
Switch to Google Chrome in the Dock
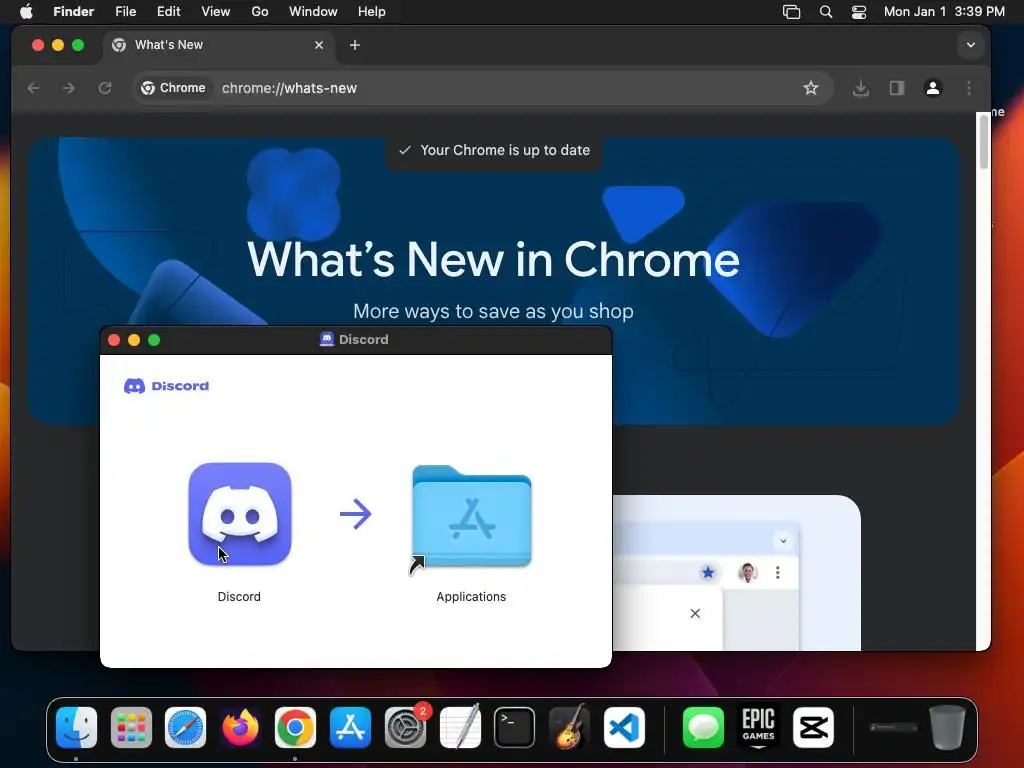click(x=295, y=727)
